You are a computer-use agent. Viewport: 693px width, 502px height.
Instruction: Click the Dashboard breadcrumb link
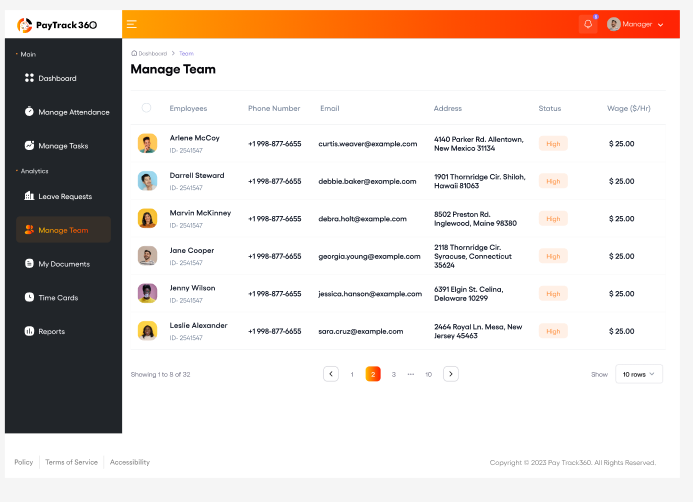click(152, 53)
